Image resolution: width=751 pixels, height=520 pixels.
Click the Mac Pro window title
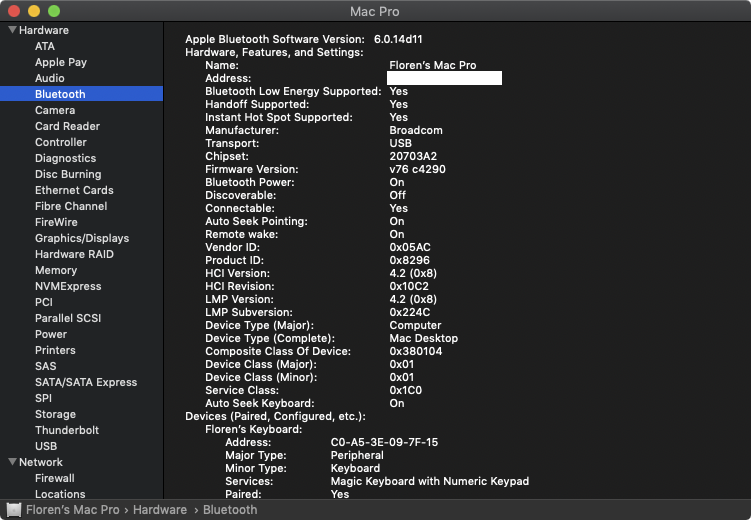point(375,11)
